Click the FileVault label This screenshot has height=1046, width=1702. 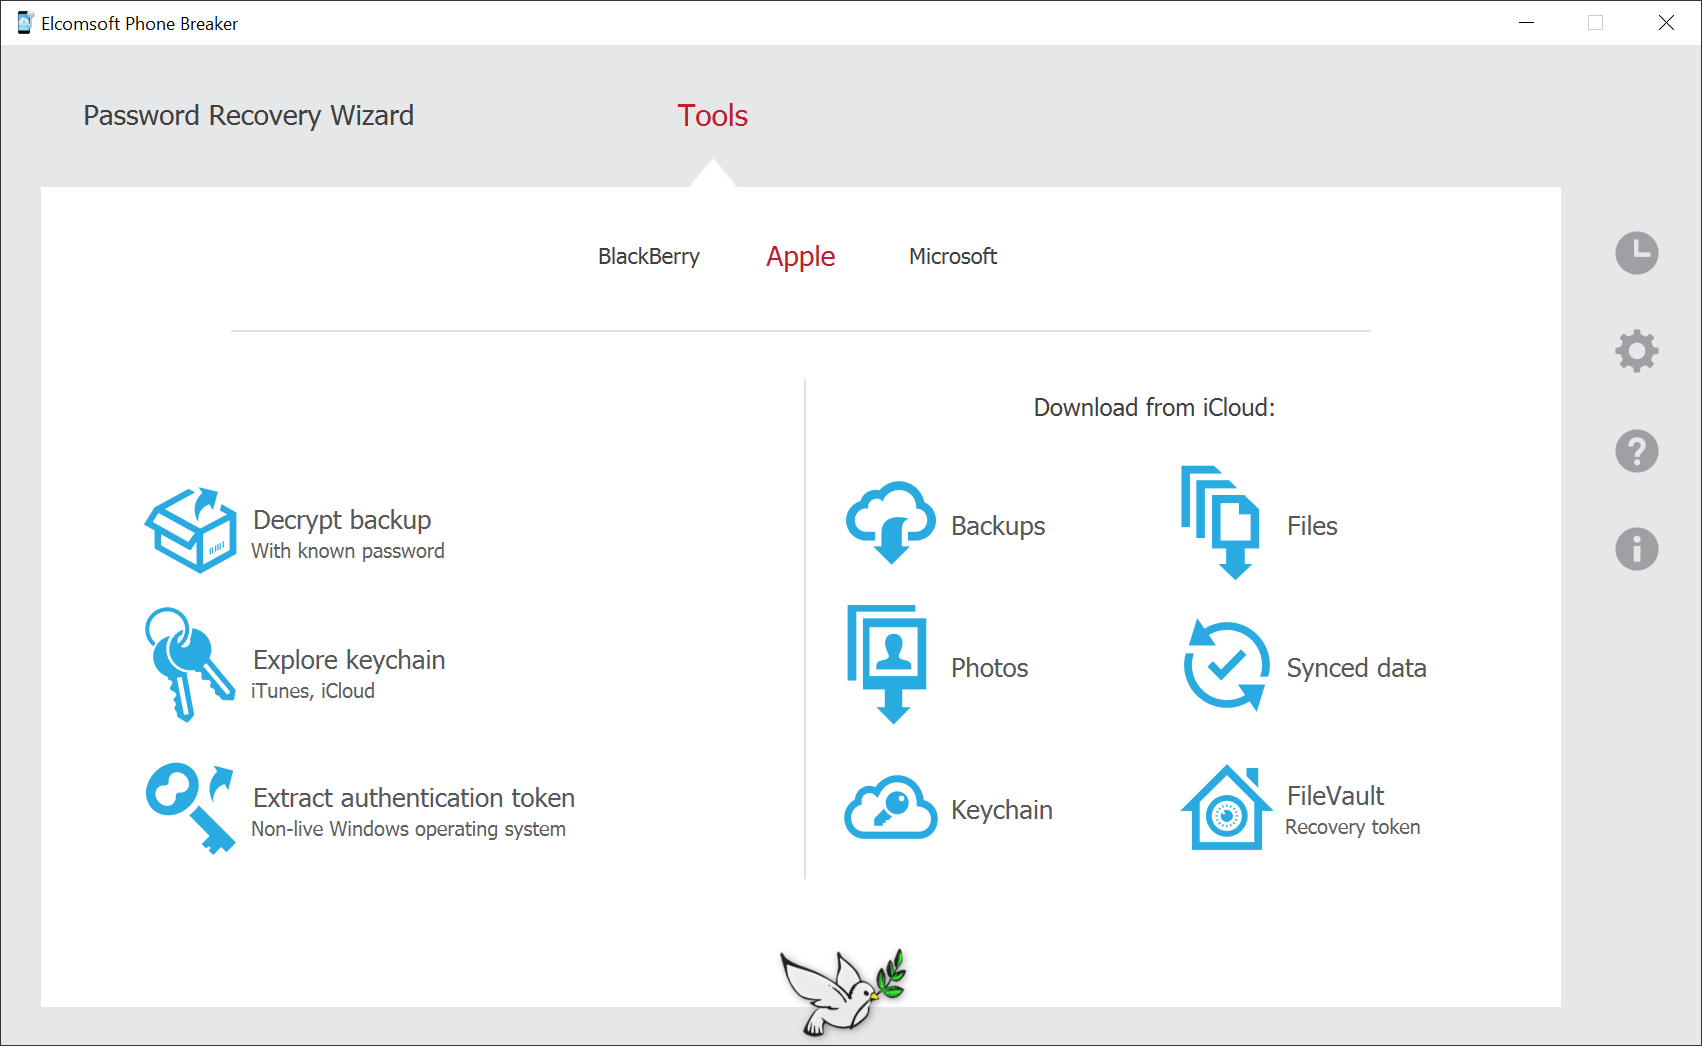1336,796
